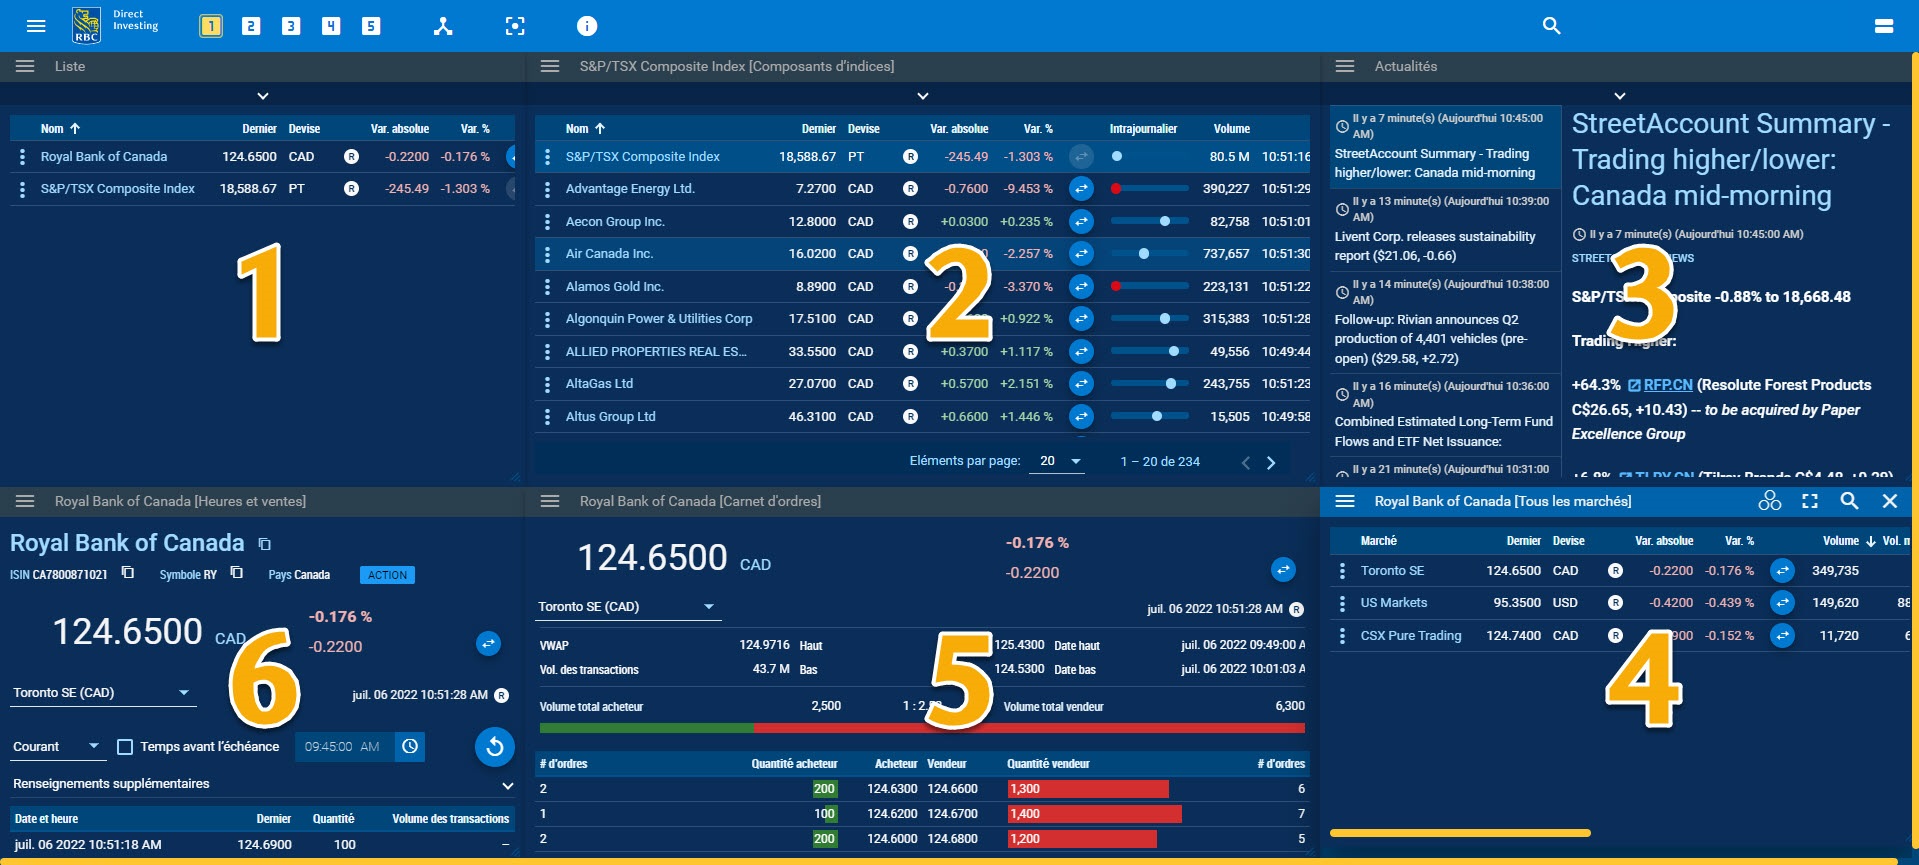Expand the Liste panel header chevron
The height and width of the screenshot is (865, 1919).
point(263,96)
